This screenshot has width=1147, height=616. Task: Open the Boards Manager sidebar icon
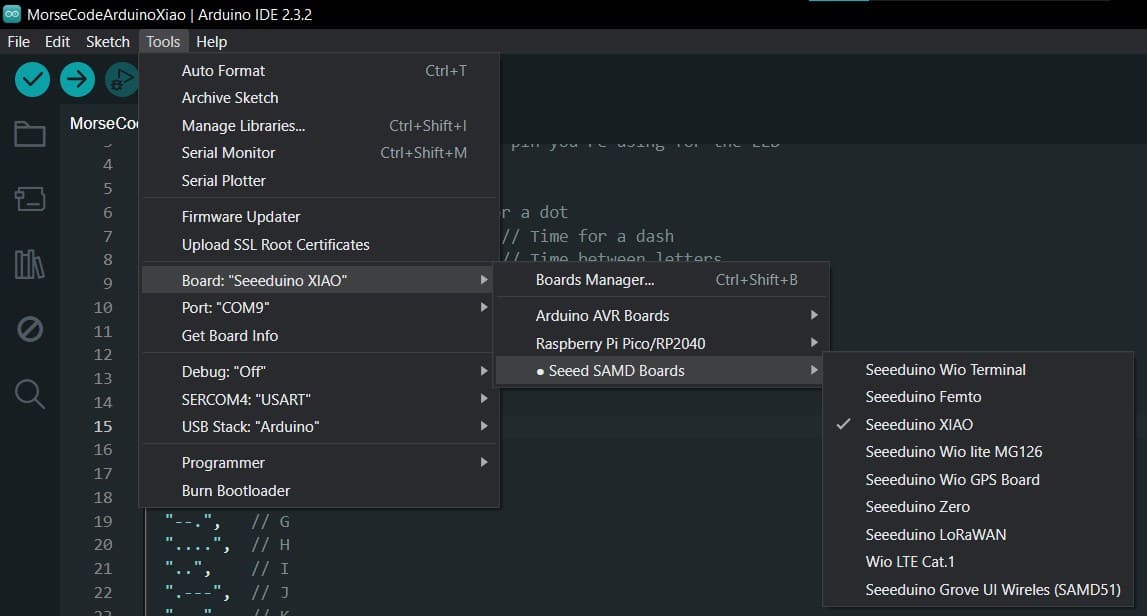pos(30,198)
